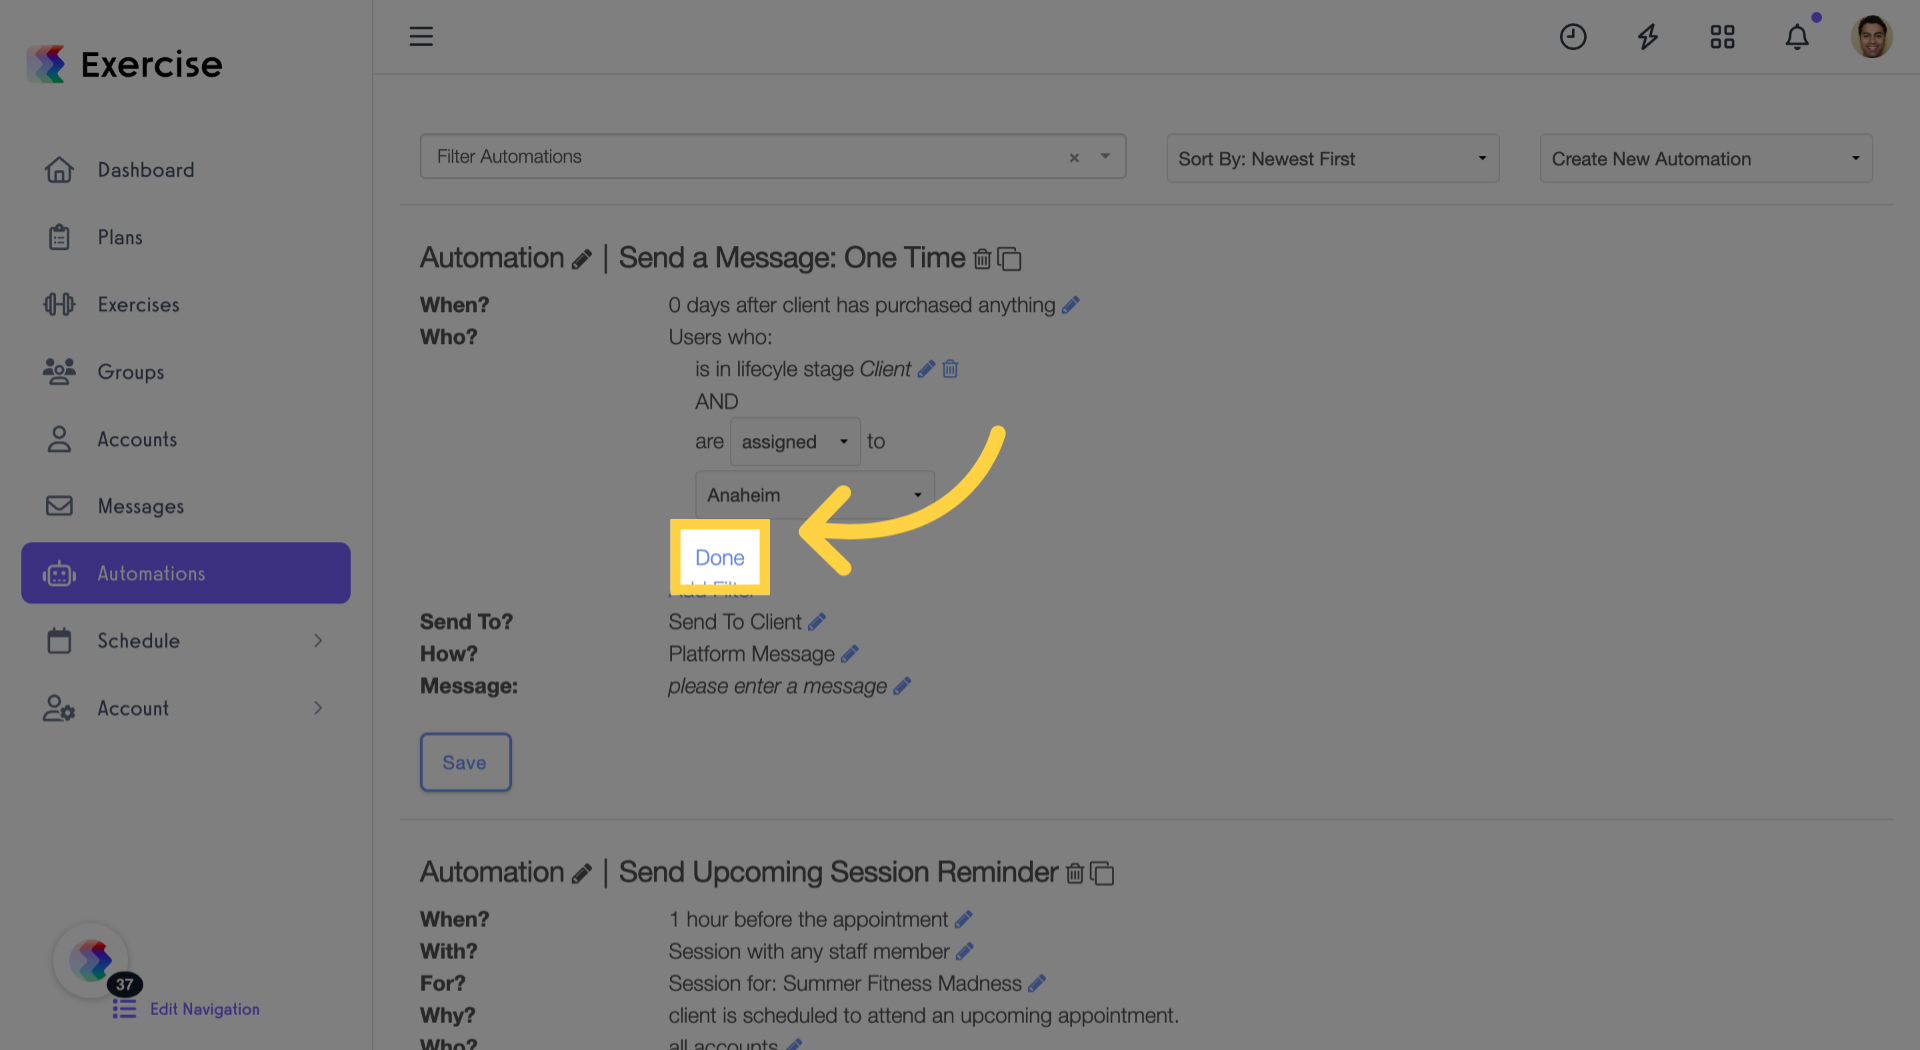Edit the 0 days after purchase condition
The image size is (1920, 1050).
click(x=1071, y=305)
